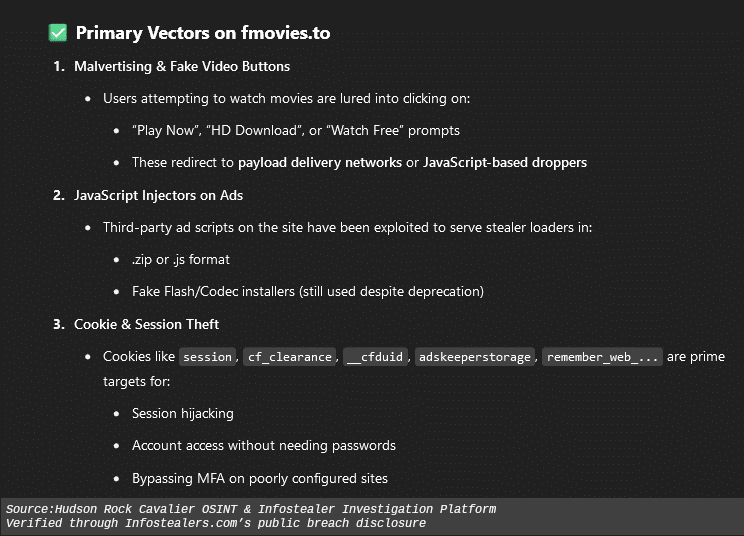Click the "remember_web_..." code chip
The width and height of the screenshot is (744, 536).
tap(602, 357)
